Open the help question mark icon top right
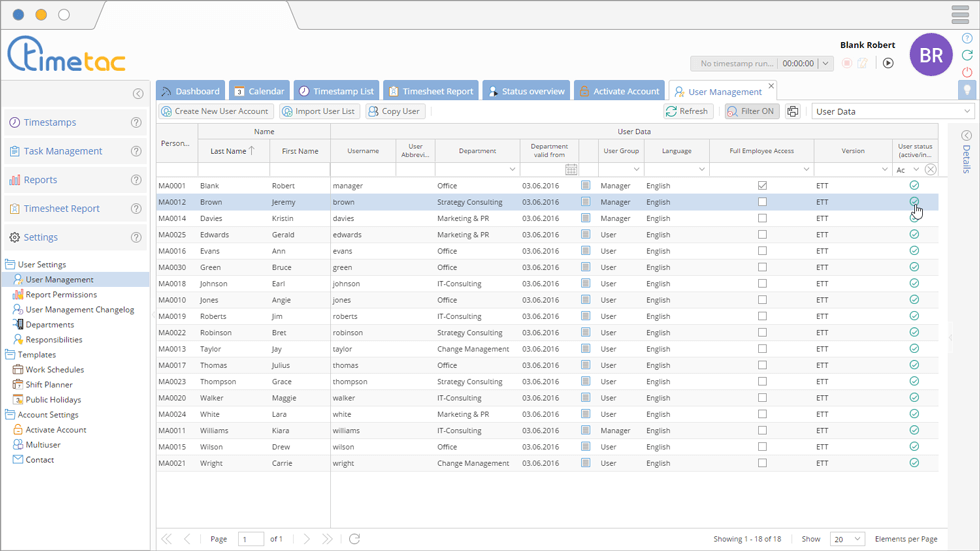980x551 pixels. click(x=967, y=38)
